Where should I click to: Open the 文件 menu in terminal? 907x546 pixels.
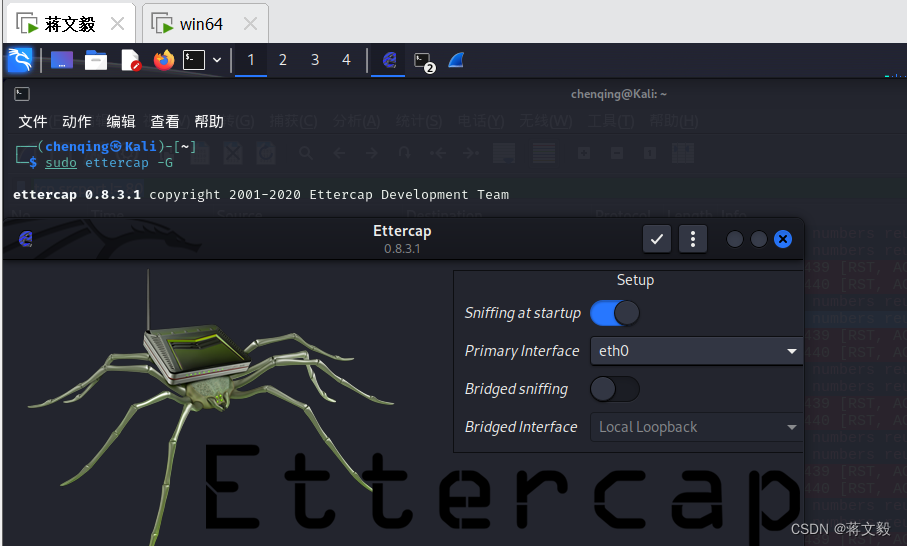pyautogui.click(x=32, y=121)
